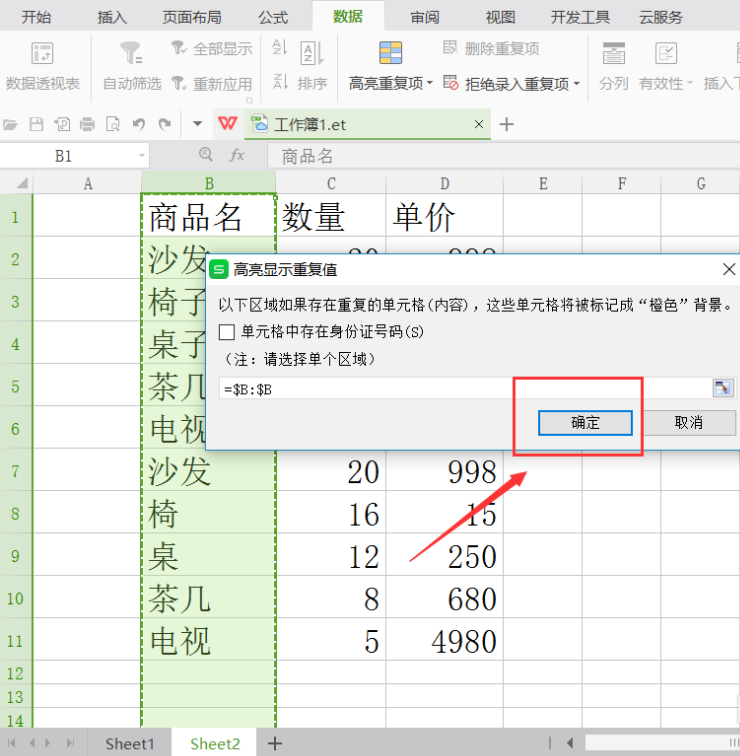This screenshot has height=756, width=740.
Task: Click the undo arrow icon
Action: 139,124
